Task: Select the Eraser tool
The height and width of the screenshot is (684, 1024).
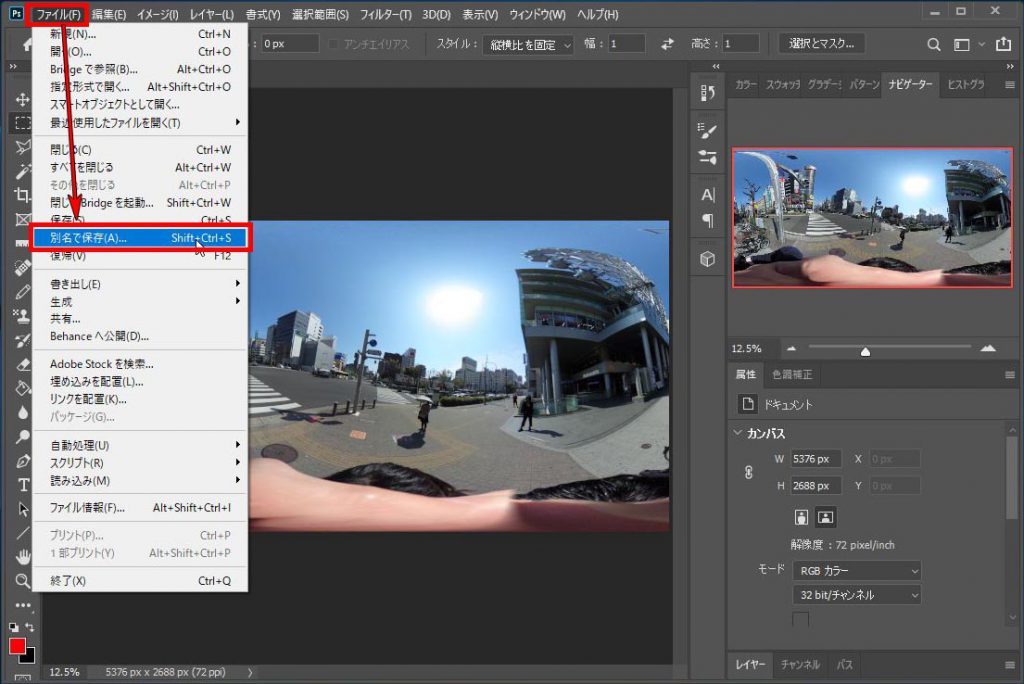Action: point(22,365)
